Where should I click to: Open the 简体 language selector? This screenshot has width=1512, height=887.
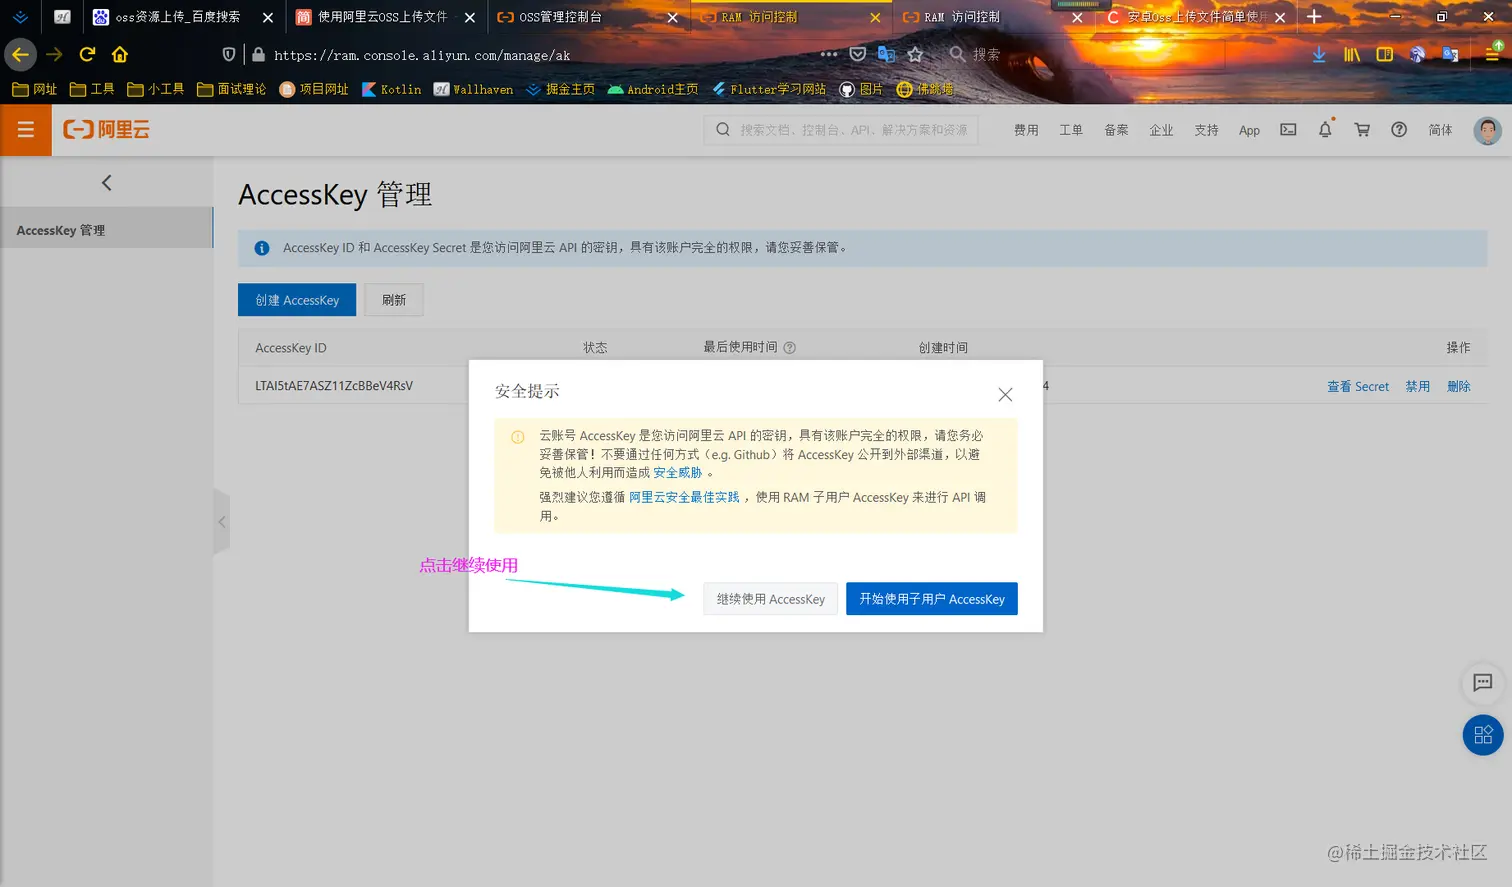(x=1440, y=129)
